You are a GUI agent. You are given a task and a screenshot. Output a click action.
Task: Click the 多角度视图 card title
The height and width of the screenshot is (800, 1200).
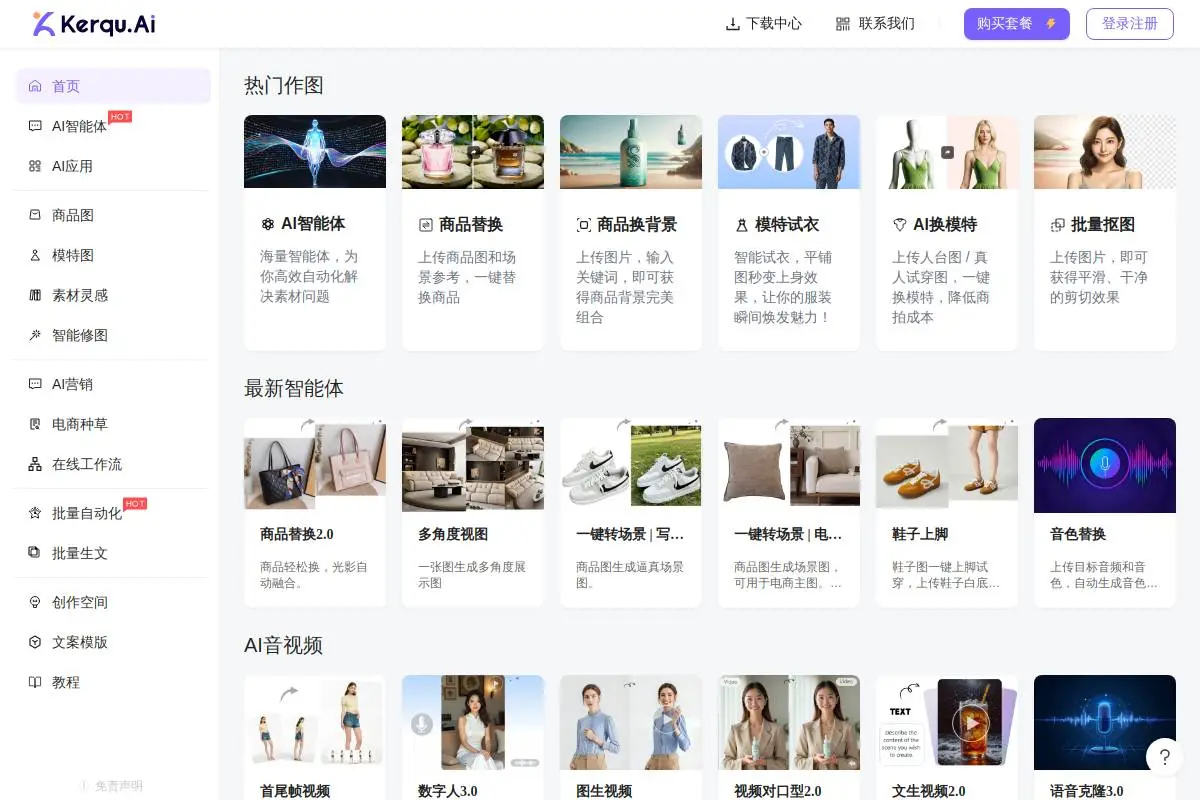[x=453, y=534]
